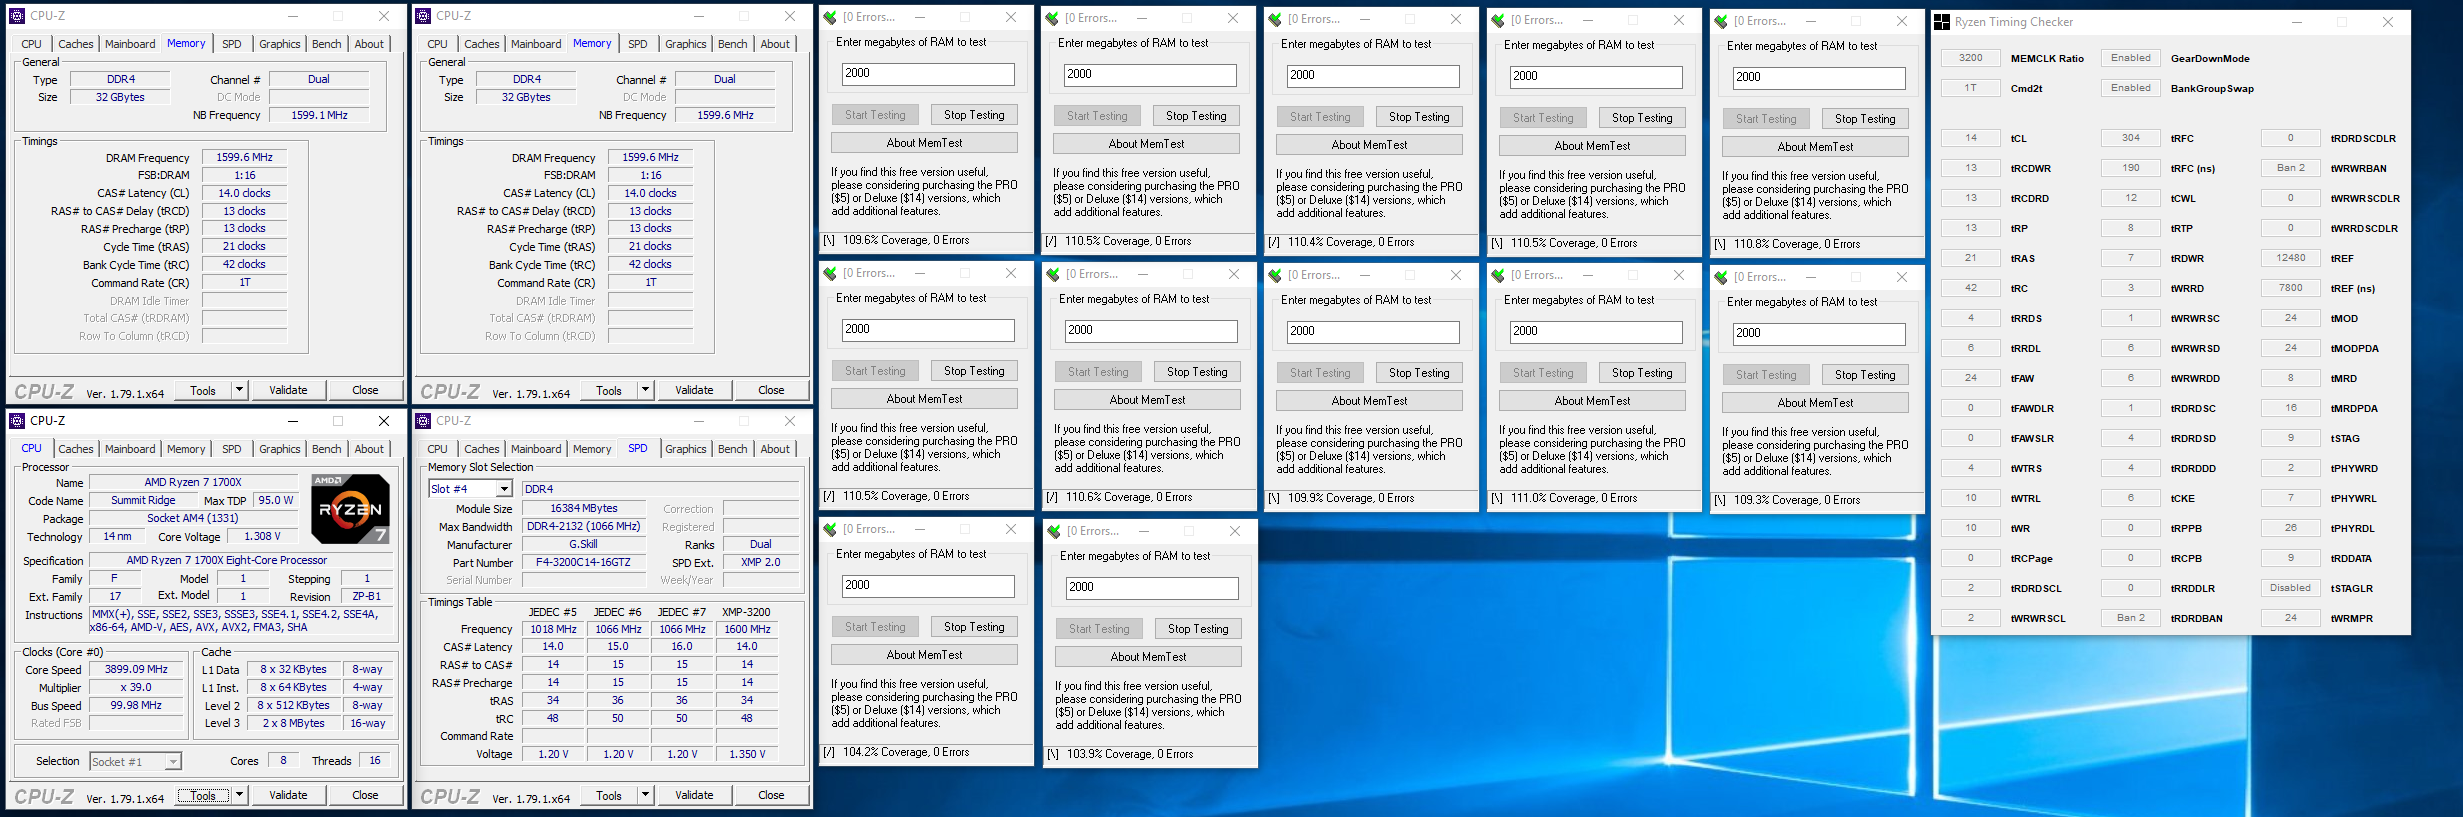2463x817 pixels.
Task: Click Validate in the CPU-Z processor window
Action: [288, 795]
